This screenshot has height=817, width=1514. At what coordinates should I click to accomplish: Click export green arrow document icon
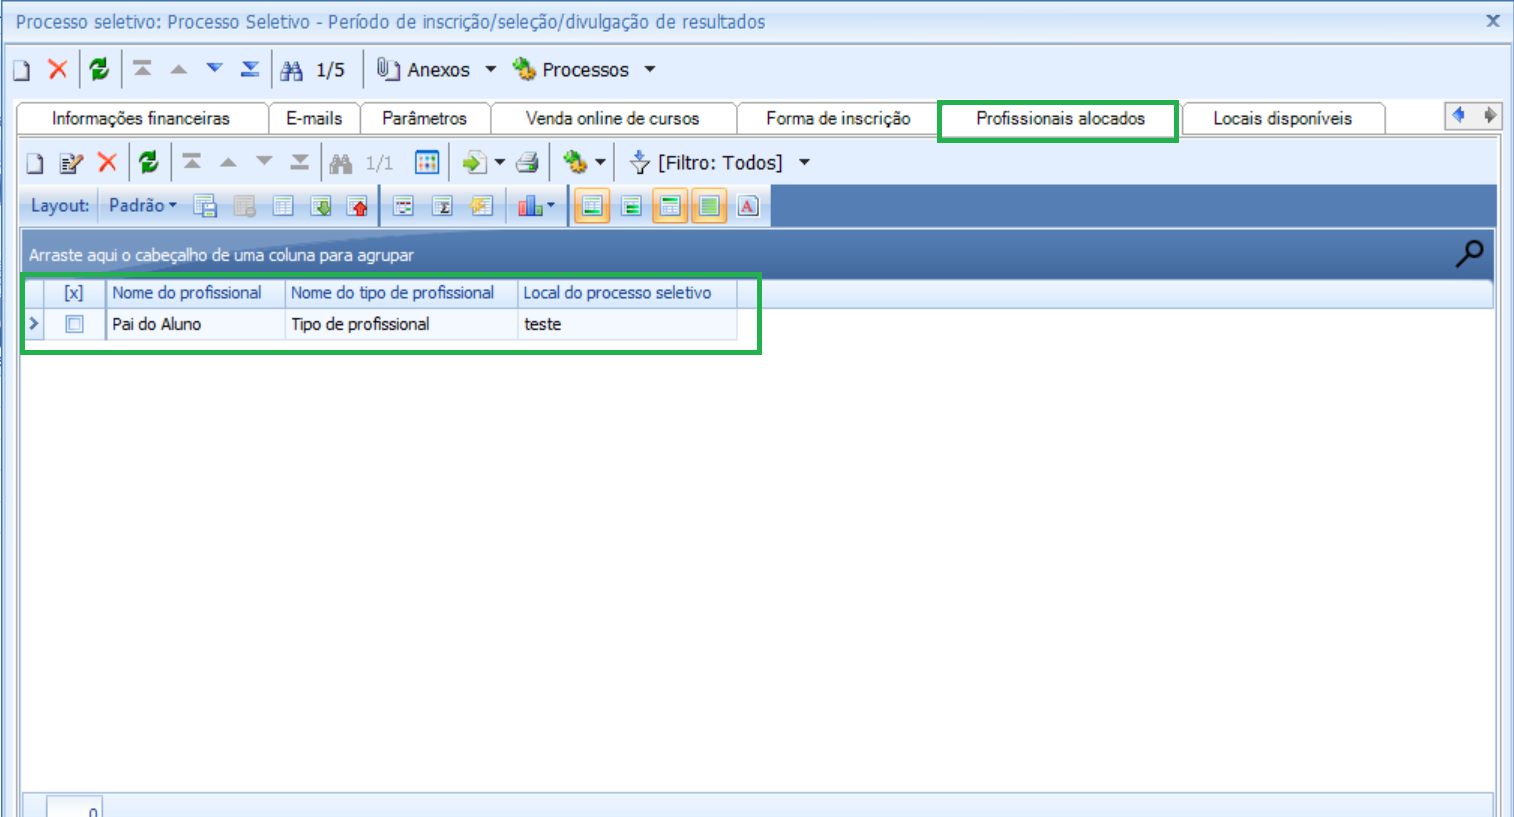(474, 162)
